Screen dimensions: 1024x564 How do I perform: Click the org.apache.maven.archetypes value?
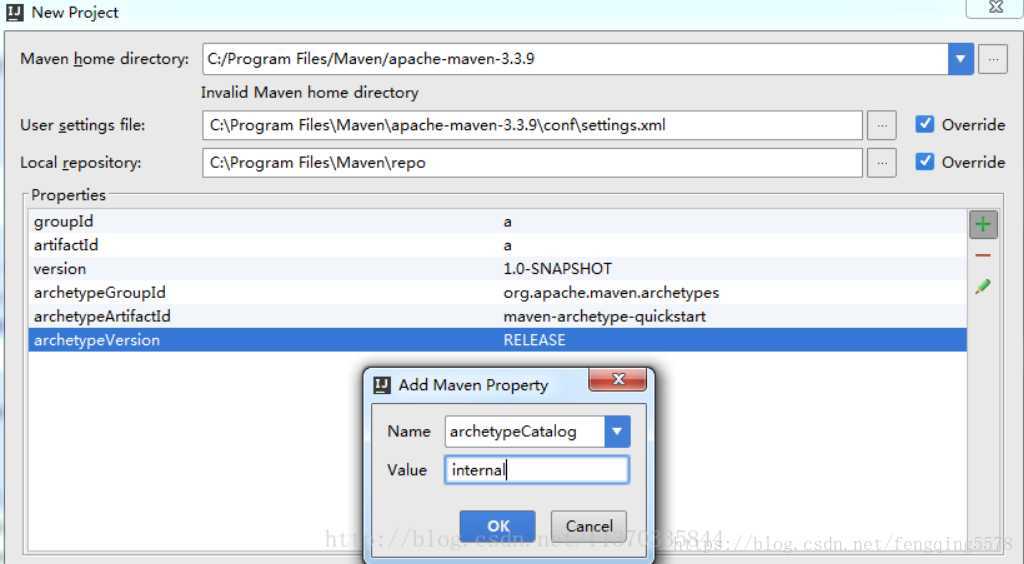click(x=611, y=292)
